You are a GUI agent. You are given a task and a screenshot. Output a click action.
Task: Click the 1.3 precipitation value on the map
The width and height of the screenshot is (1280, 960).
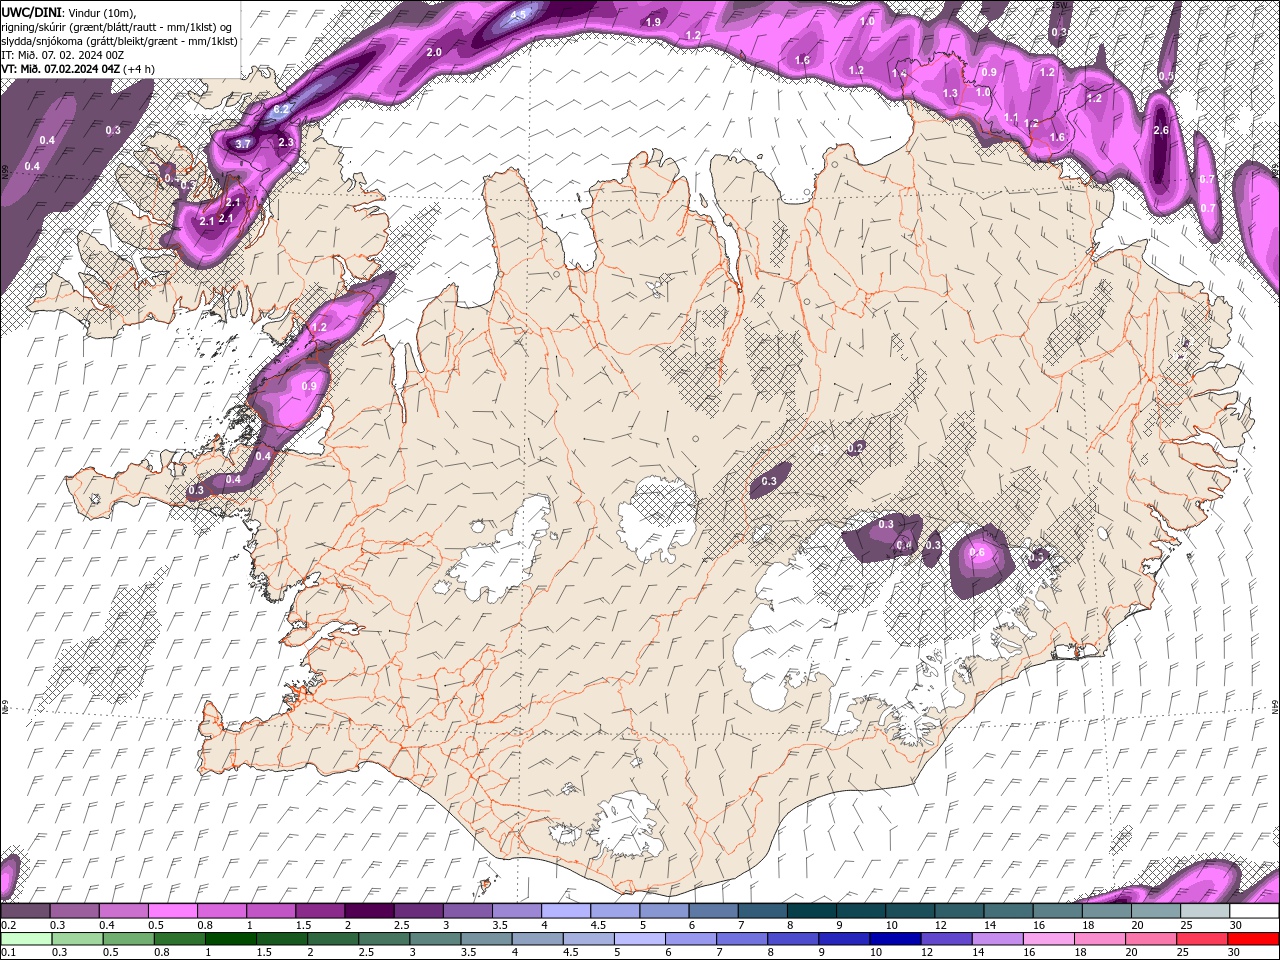[x=950, y=93]
